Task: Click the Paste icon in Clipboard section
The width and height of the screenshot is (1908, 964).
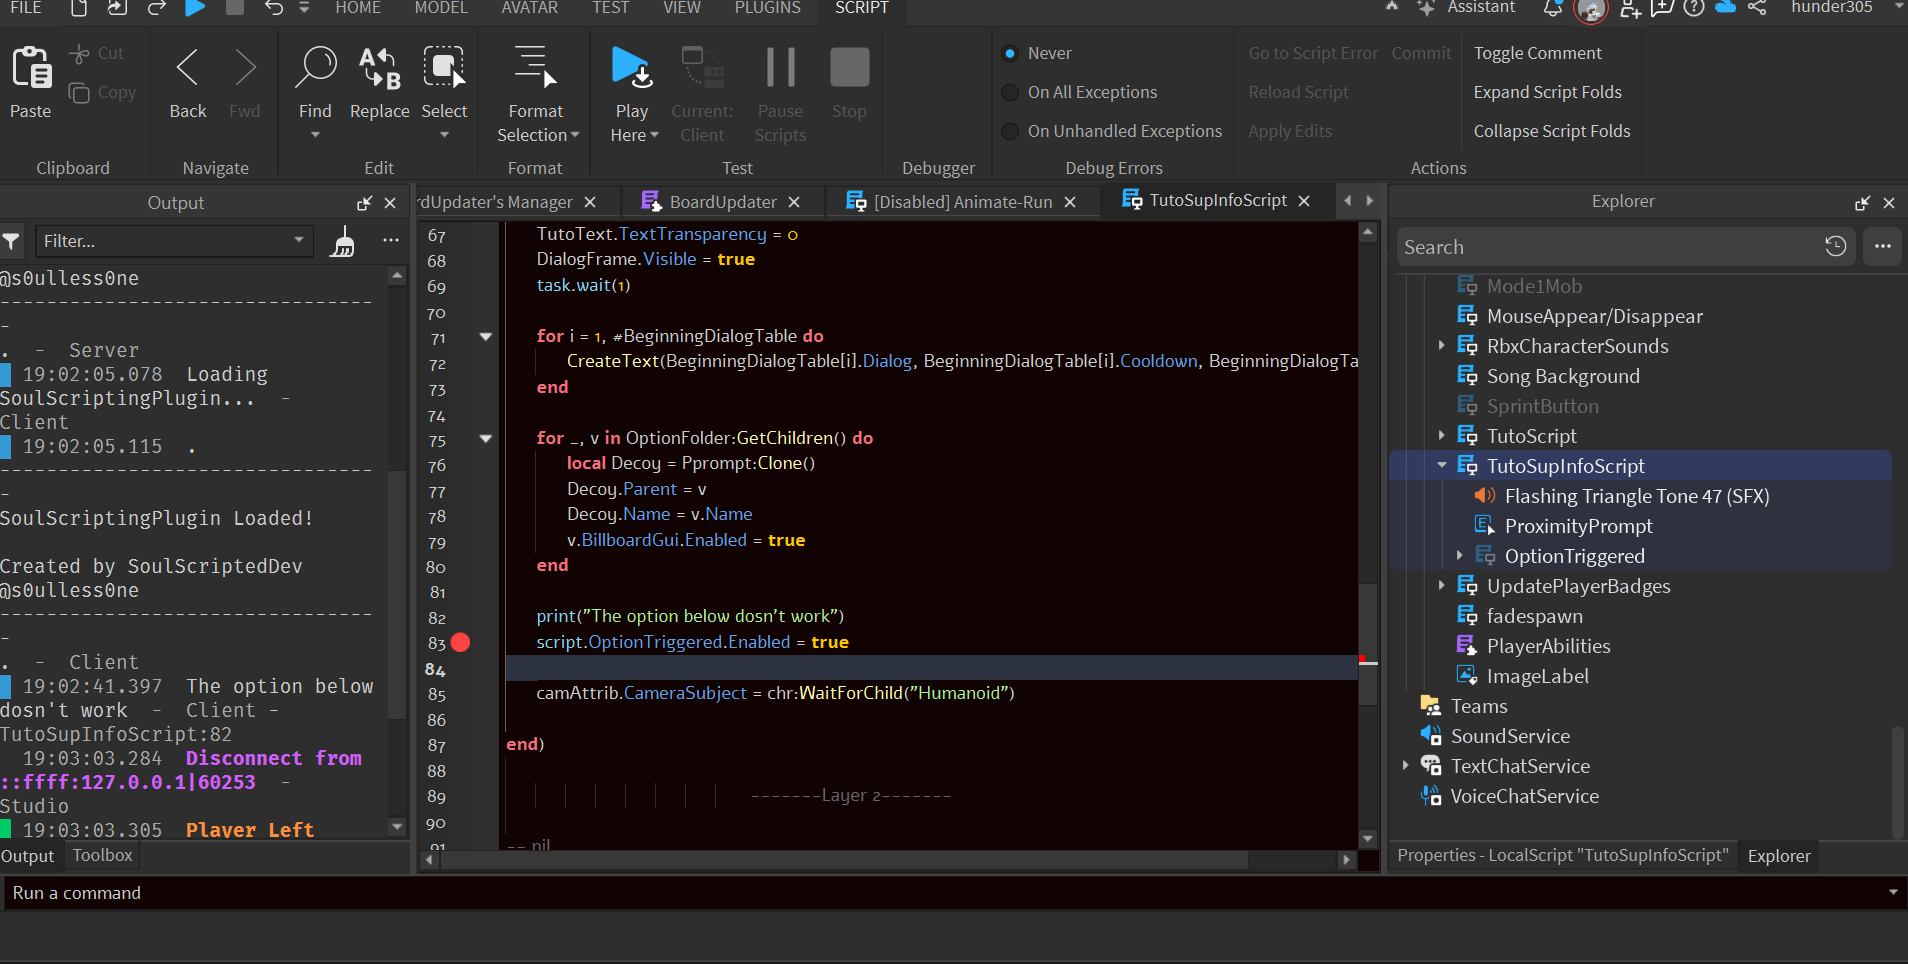Action: 30,80
